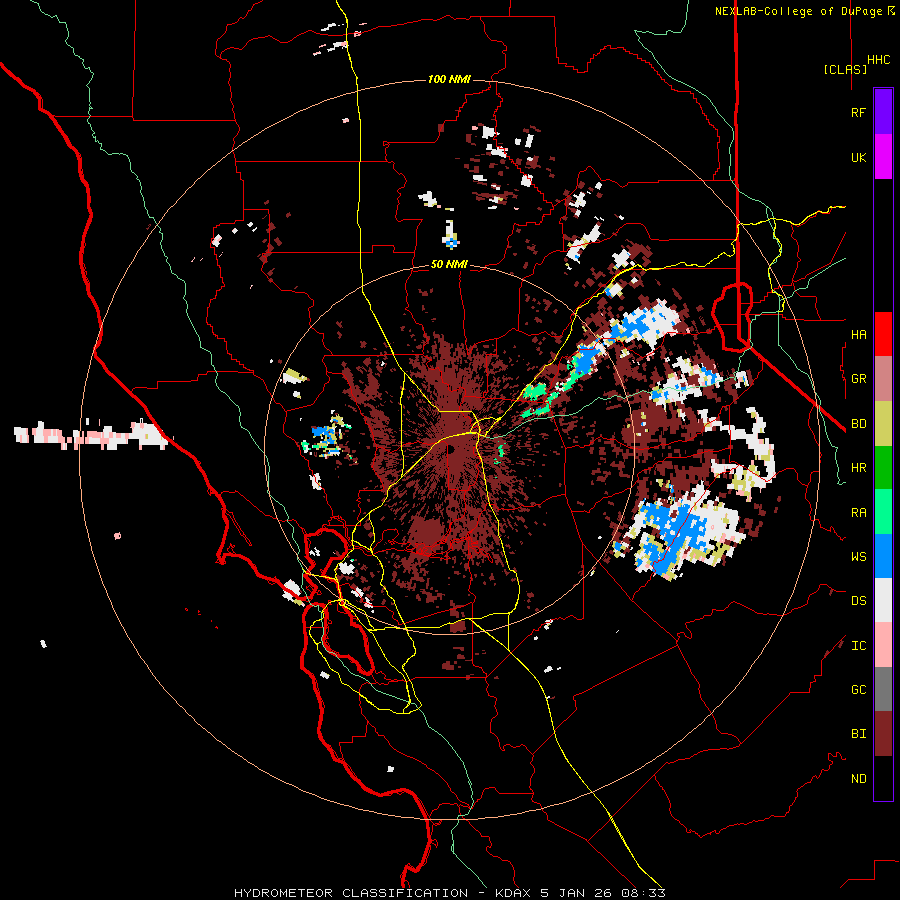This screenshot has height=900, width=900.
Task: Select the olive-yellow BD legend swatch
Action: pyautogui.click(x=883, y=424)
